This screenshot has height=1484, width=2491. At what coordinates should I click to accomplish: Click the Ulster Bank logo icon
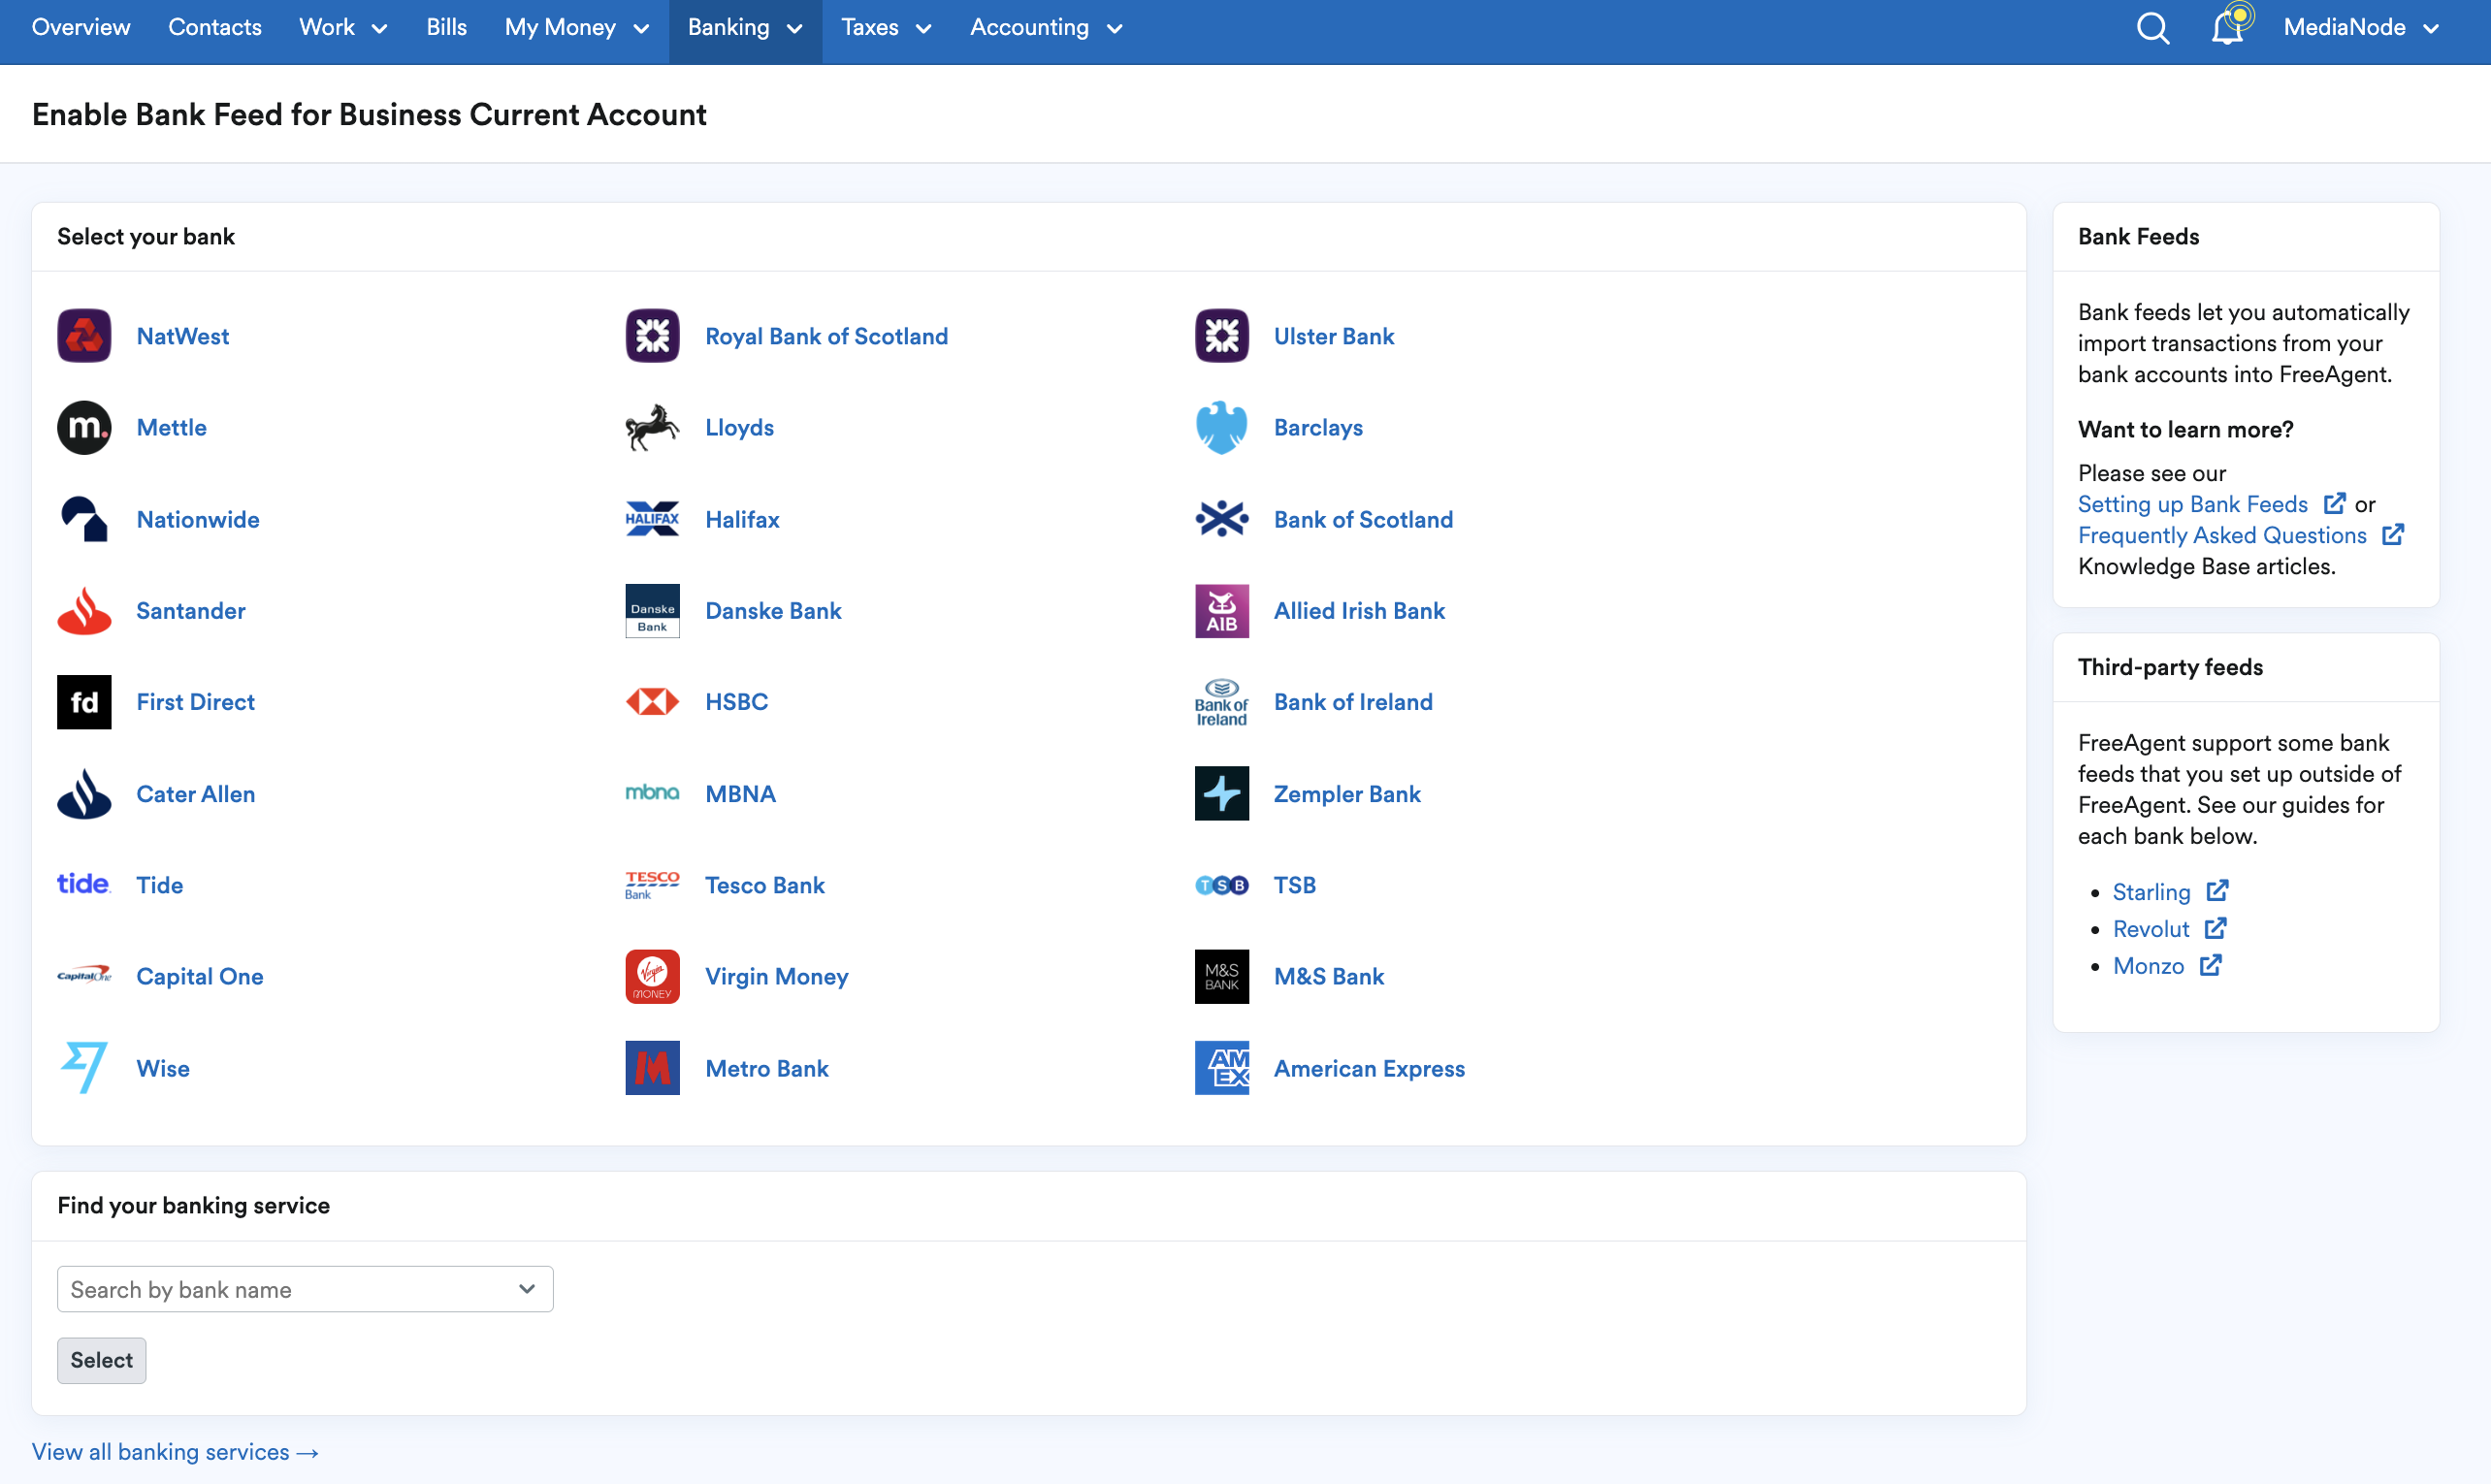[x=1221, y=336]
